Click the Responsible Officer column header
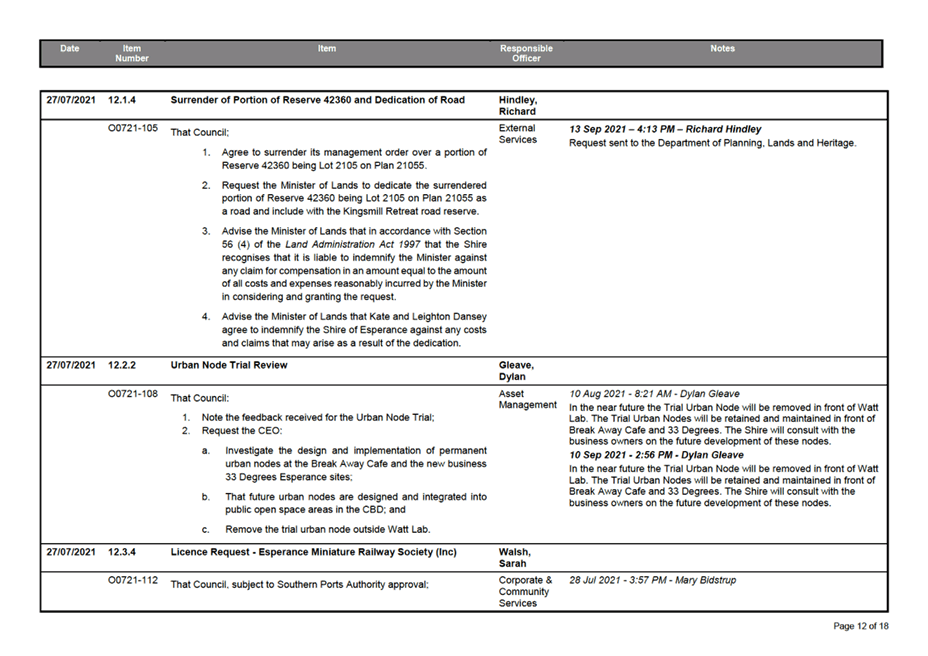The width and height of the screenshot is (928, 656). click(526, 52)
